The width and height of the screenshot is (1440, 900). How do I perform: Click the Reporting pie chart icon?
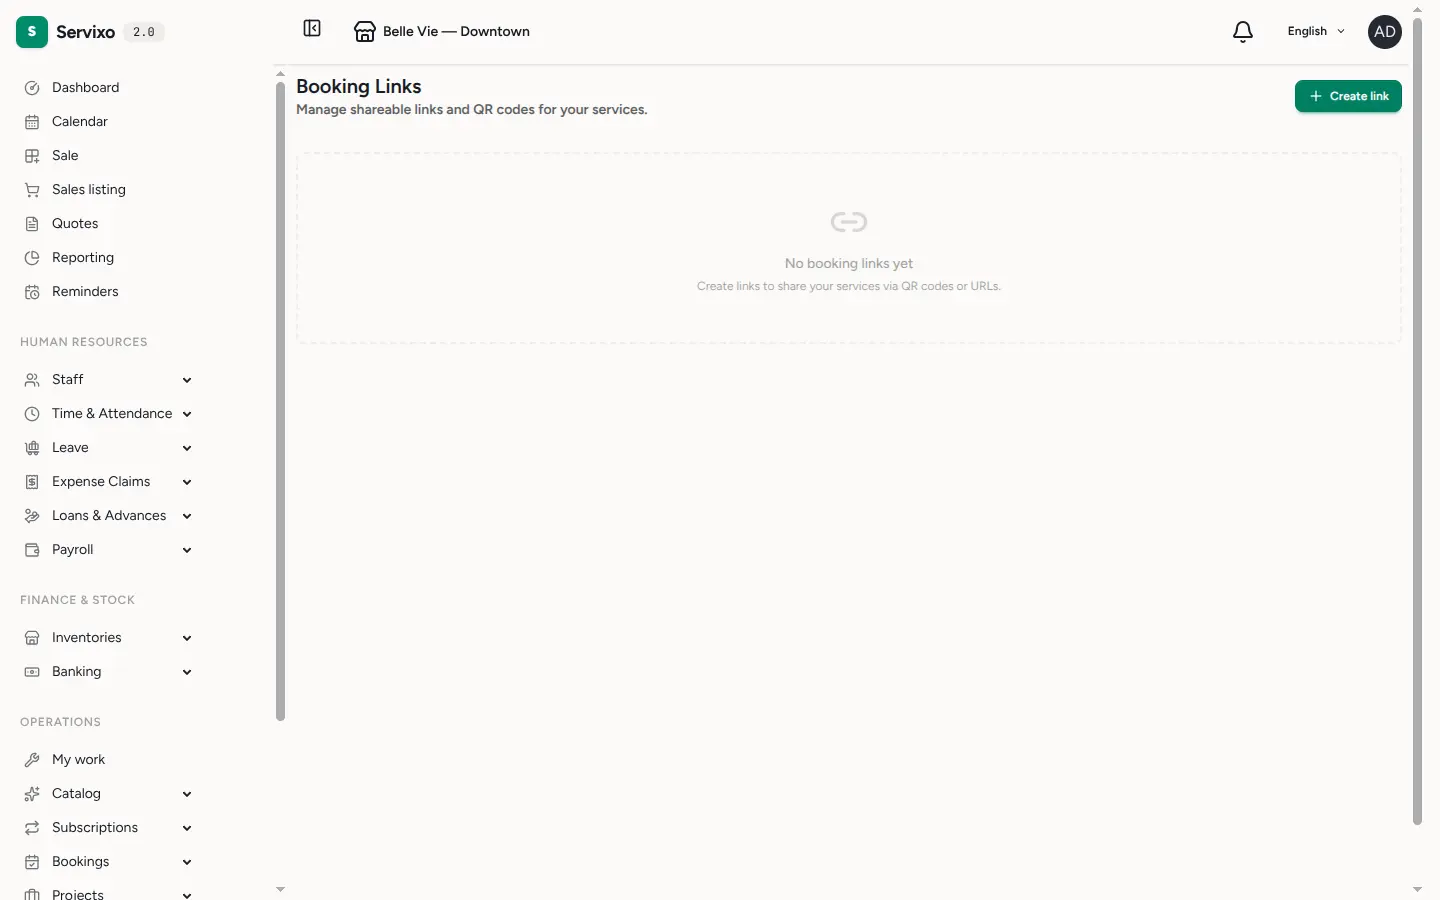point(32,258)
